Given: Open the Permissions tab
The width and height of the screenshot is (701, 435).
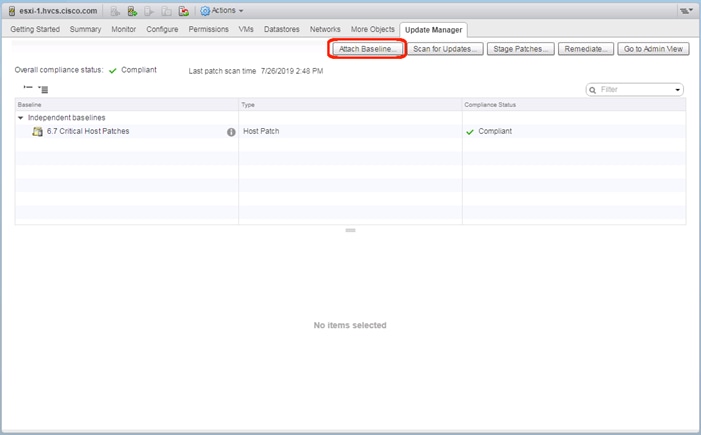Looking at the screenshot, I should [x=208, y=29].
